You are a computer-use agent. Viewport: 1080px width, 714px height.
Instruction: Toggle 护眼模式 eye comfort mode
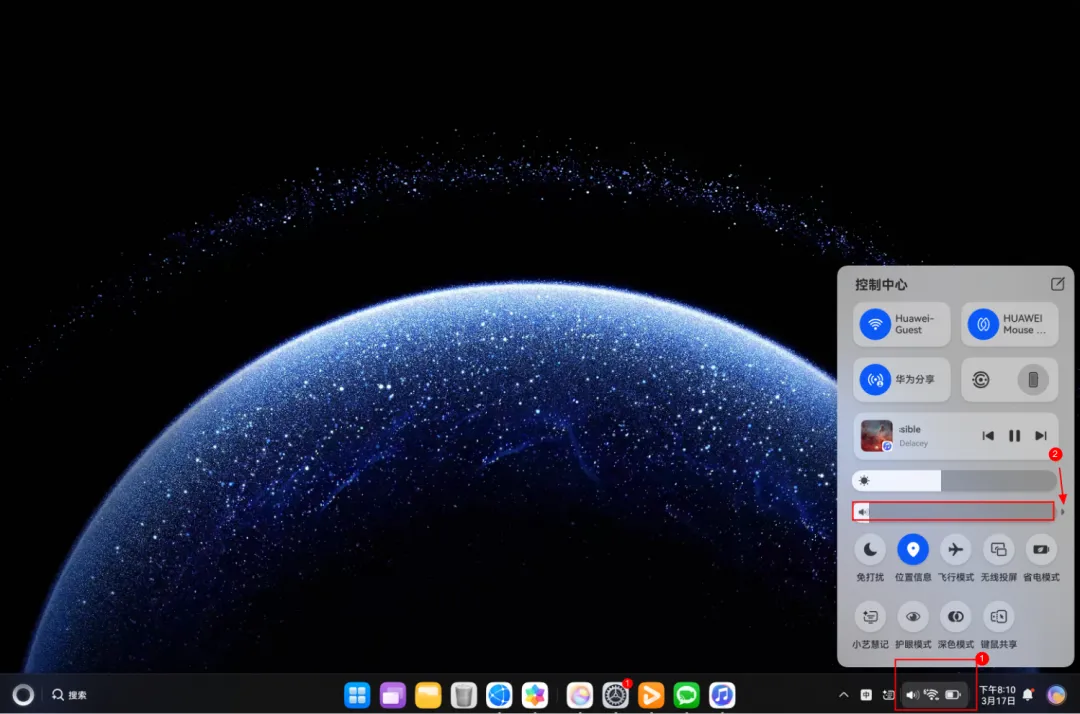click(x=913, y=616)
